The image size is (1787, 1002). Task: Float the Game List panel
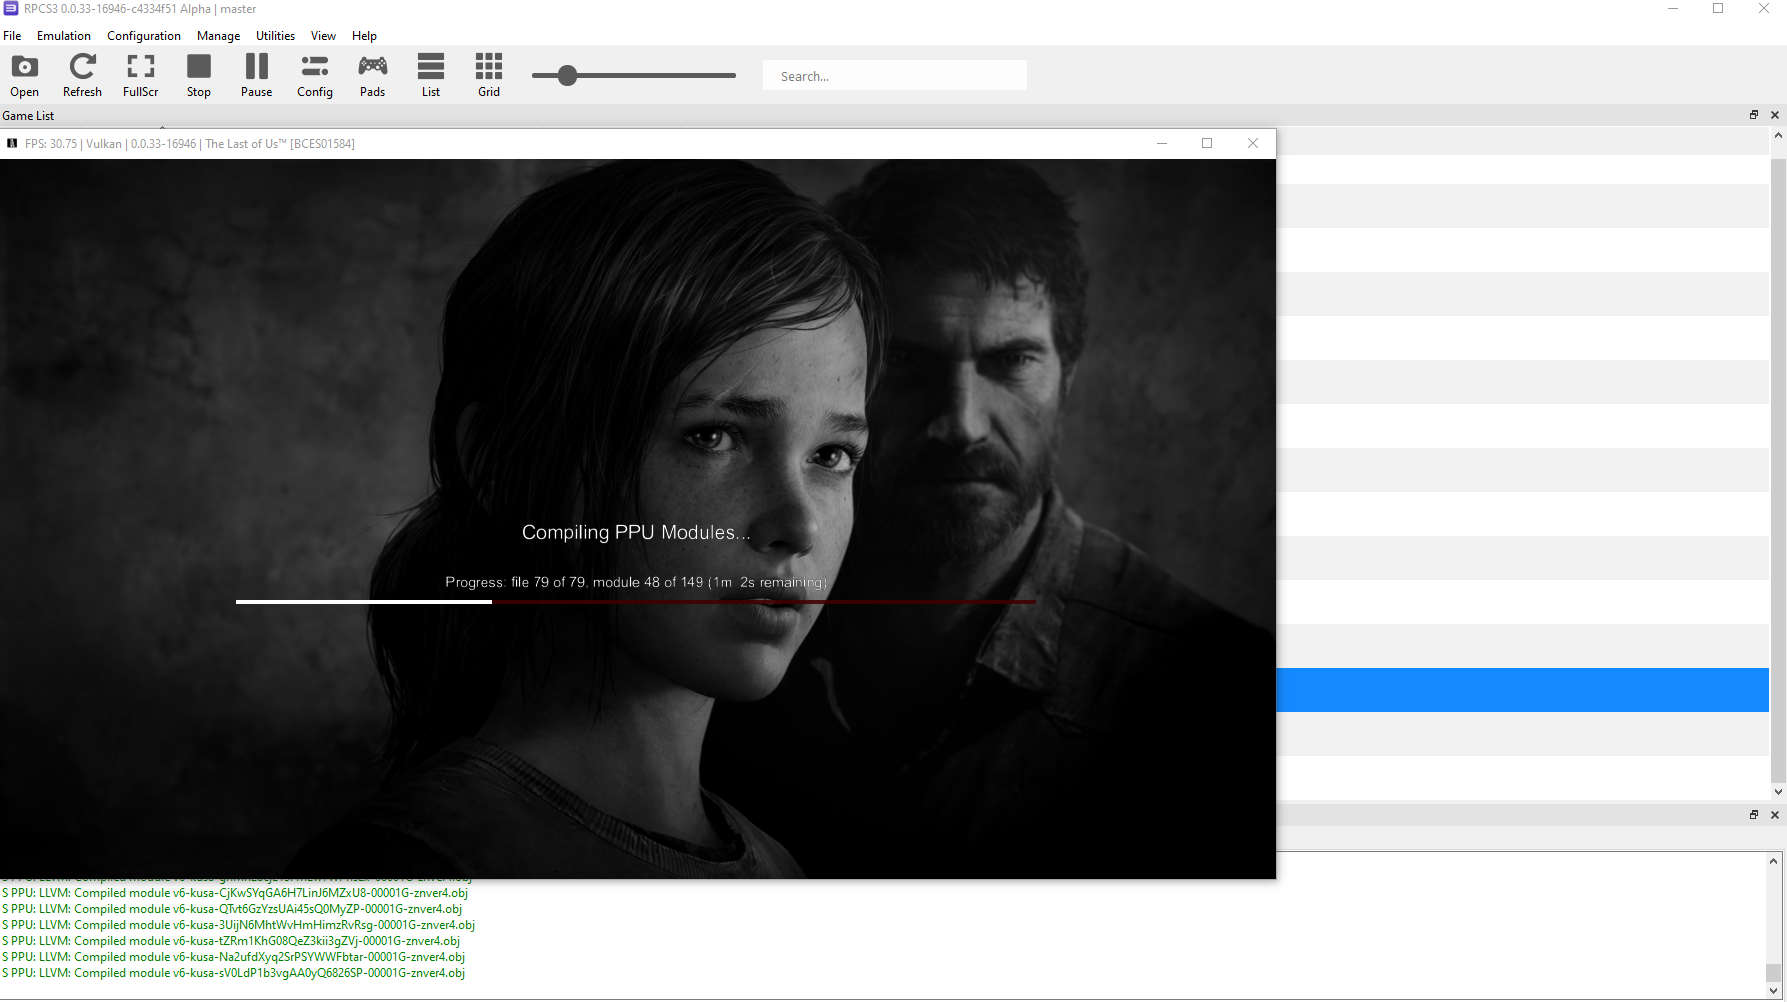point(1753,115)
